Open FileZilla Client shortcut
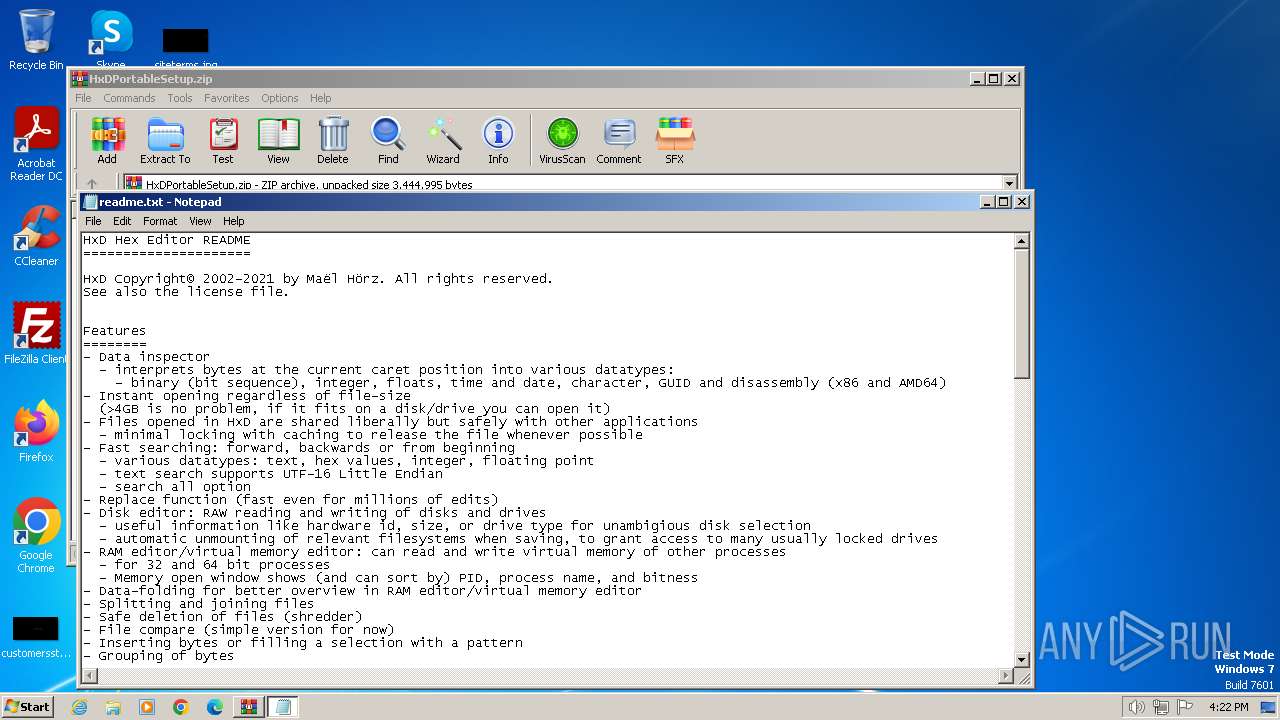 (36, 334)
